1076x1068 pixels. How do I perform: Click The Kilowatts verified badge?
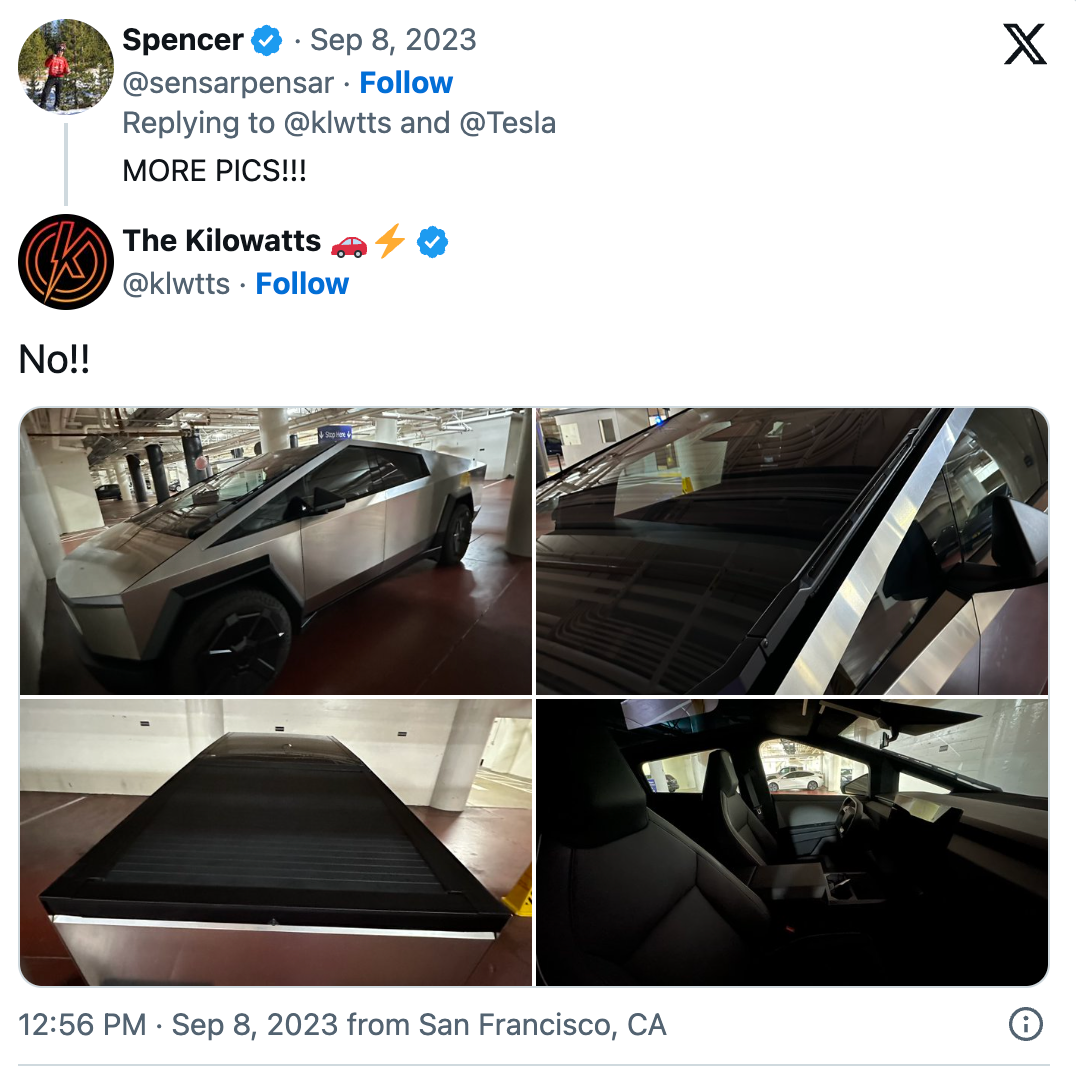(432, 241)
